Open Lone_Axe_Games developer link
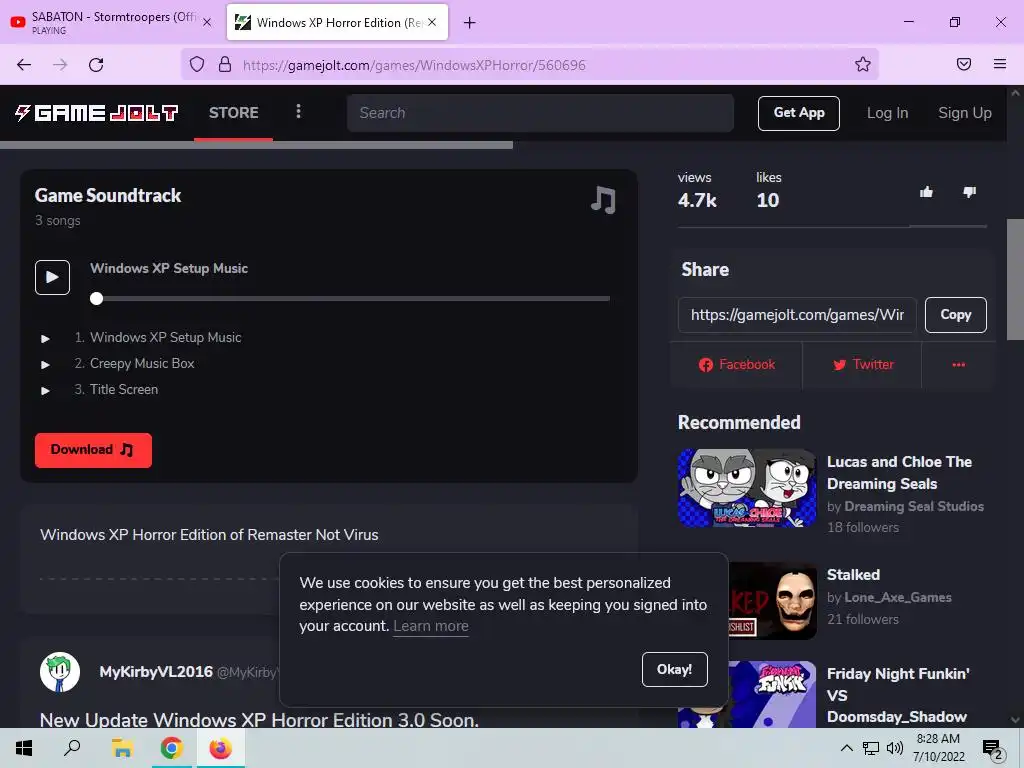Viewport: 1024px width, 768px height. click(898, 597)
